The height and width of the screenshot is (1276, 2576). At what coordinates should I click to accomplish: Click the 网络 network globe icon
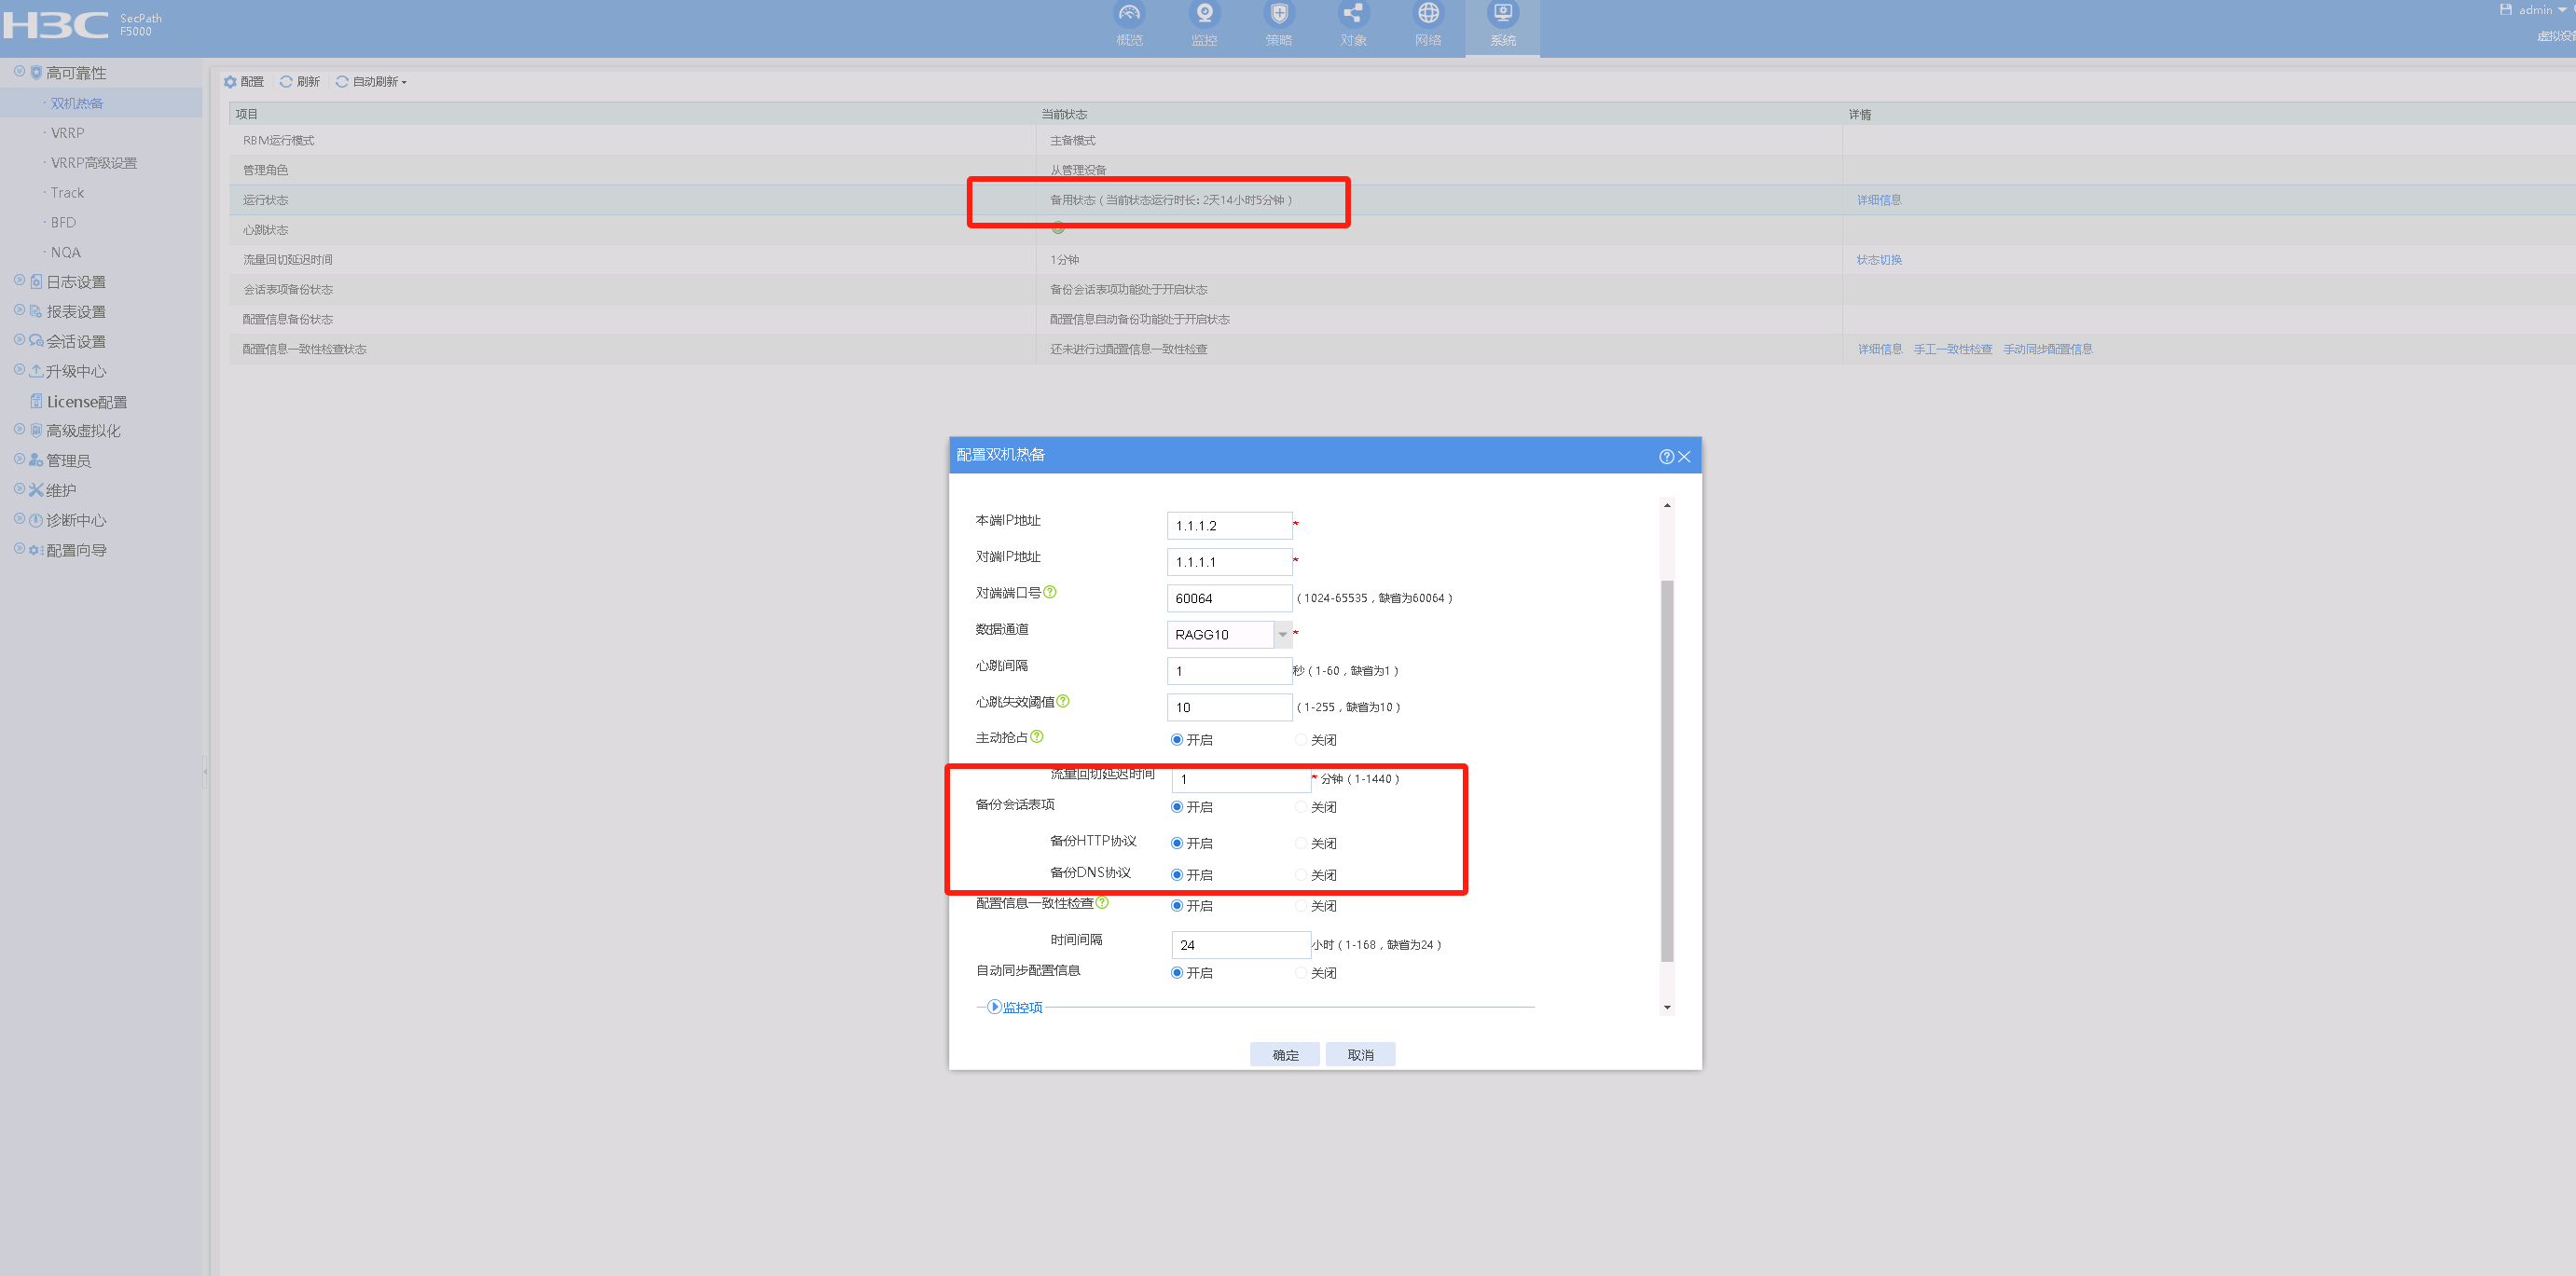pyautogui.click(x=1428, y=14)
